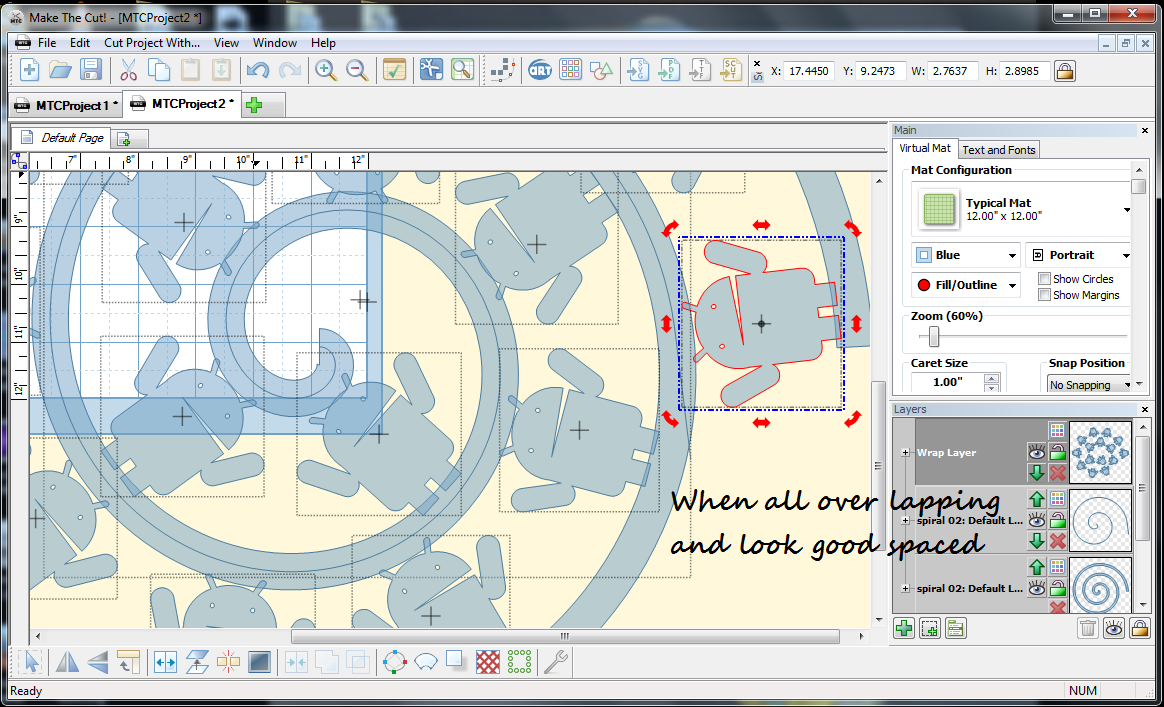Image resolution: width=1164 pixels, height=707 pixels.
Task: Click the X coordinate input field
Action: [x=808, y=71]
